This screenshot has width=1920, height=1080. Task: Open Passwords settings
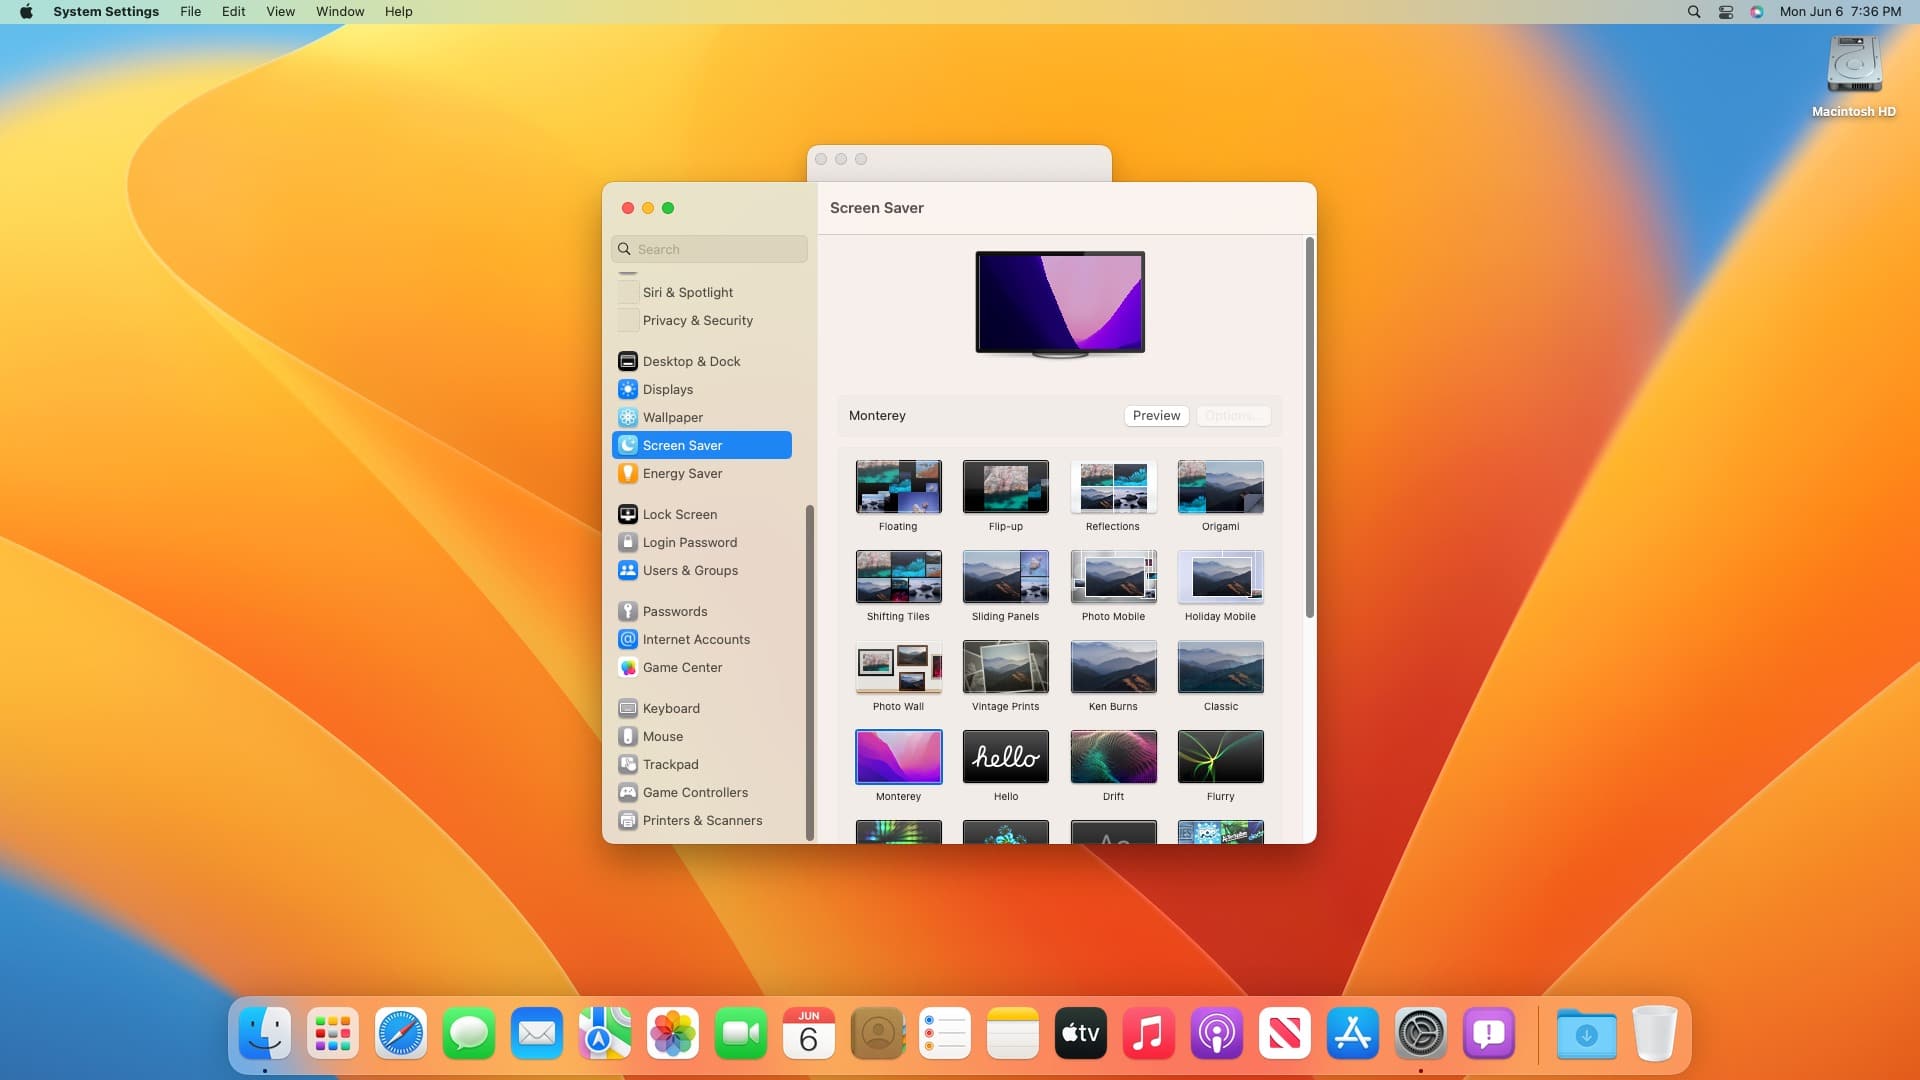tap(675, 611)
